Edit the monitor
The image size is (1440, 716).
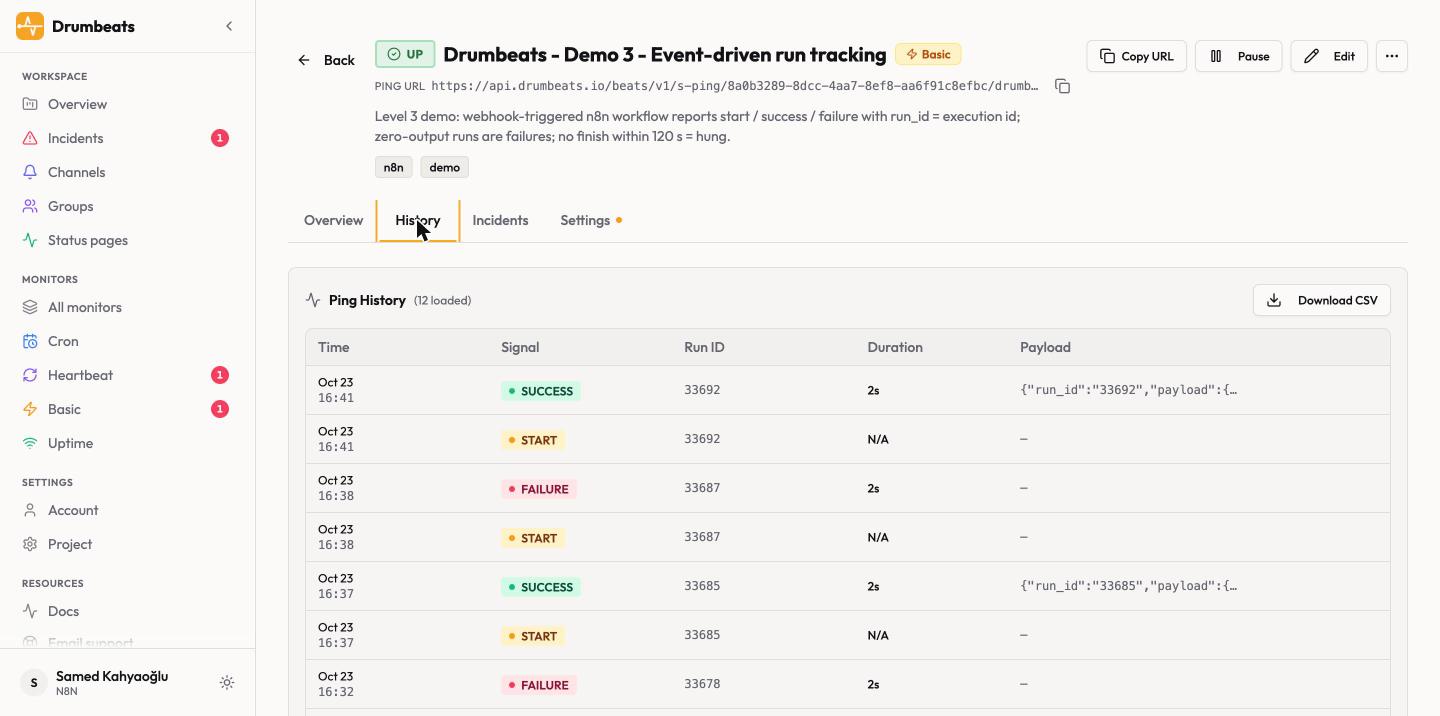click(1329, 56)
